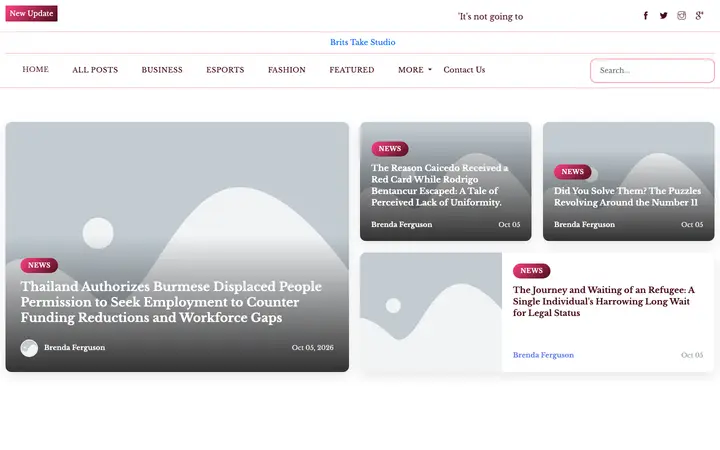Open the Facebook social icon

(x=645, y=16)
